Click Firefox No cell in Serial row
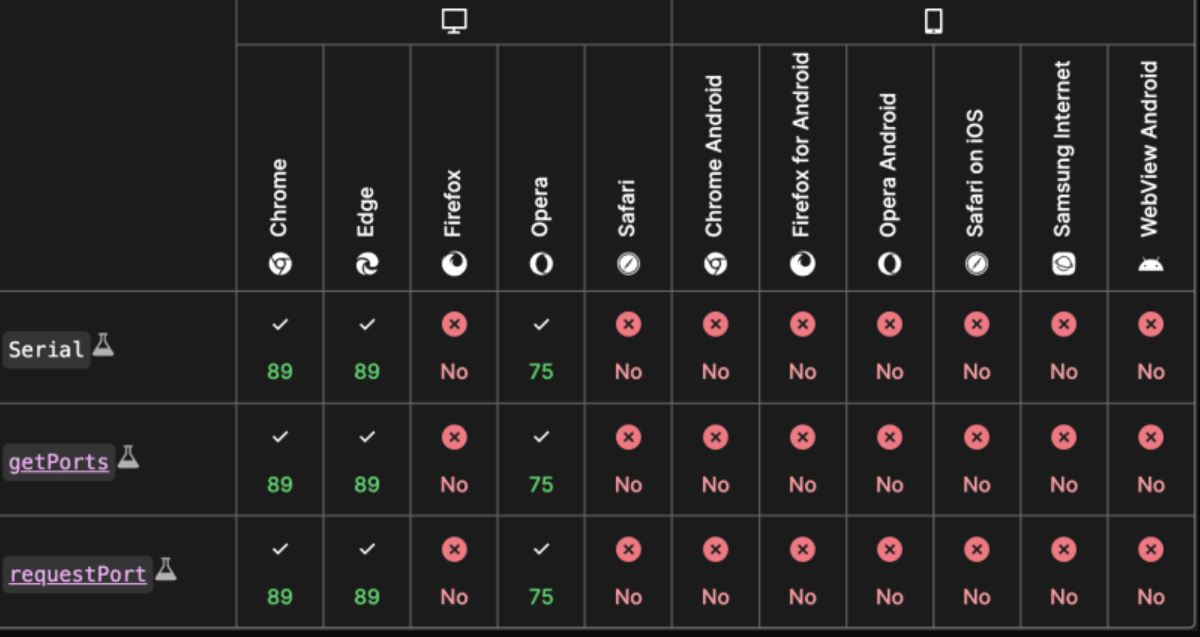The height and width of the screenshot is (637, 1200). (x=454, y=348)
